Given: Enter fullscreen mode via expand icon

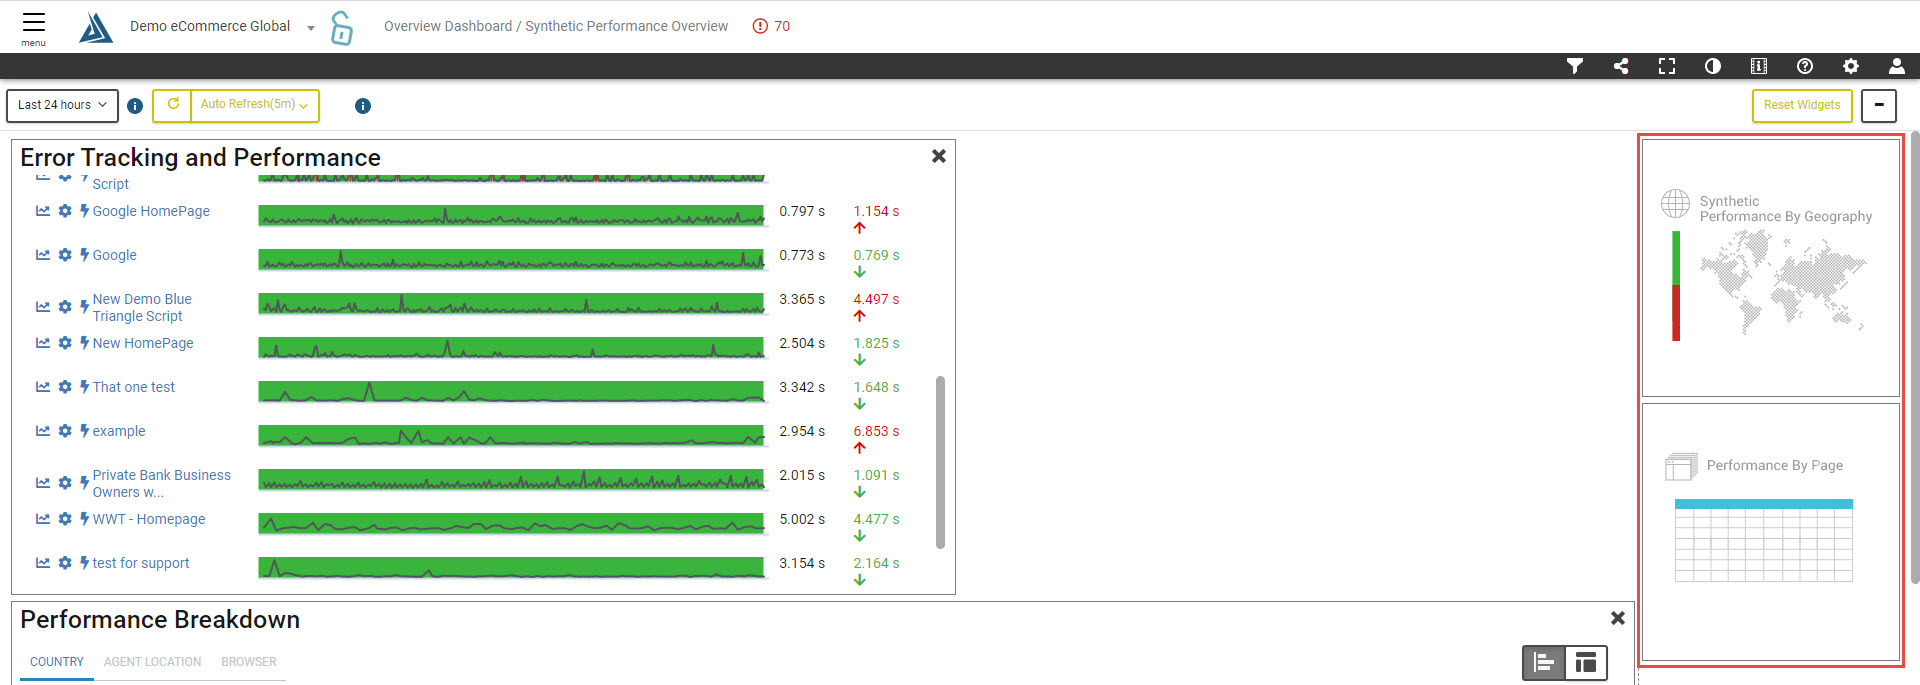Looking at the screenshot, I should [1667, 66].
